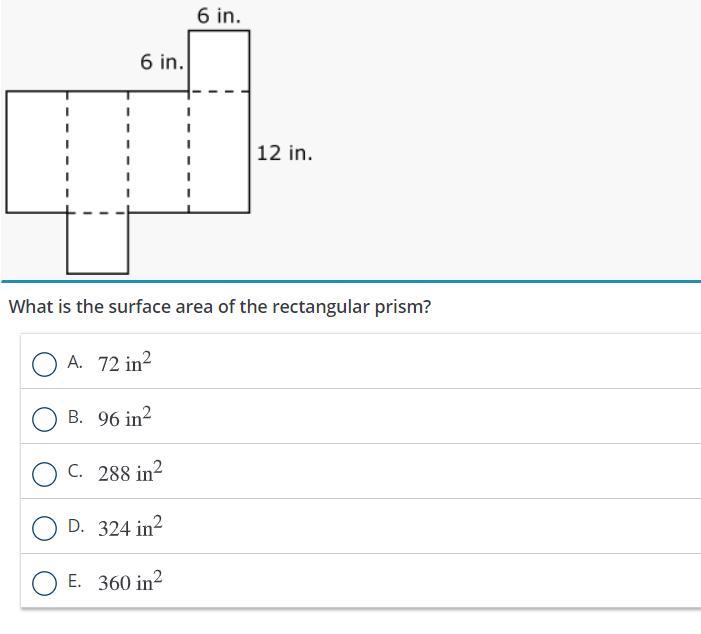
Task: Choose the radio button for answer C
Action: 44,474
